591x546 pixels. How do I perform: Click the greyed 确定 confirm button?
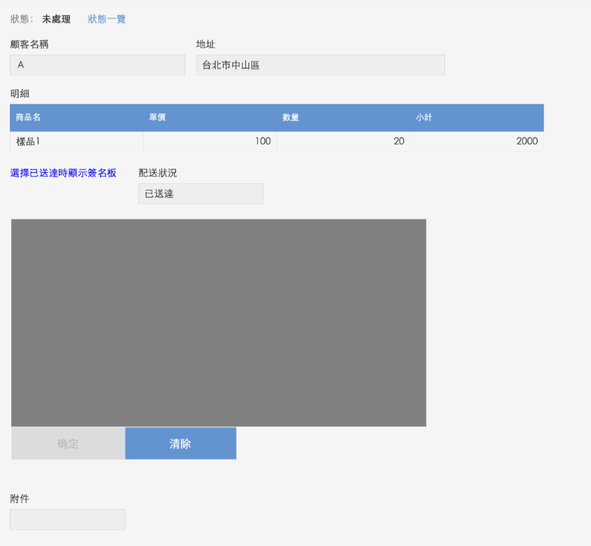coord(68,444)
